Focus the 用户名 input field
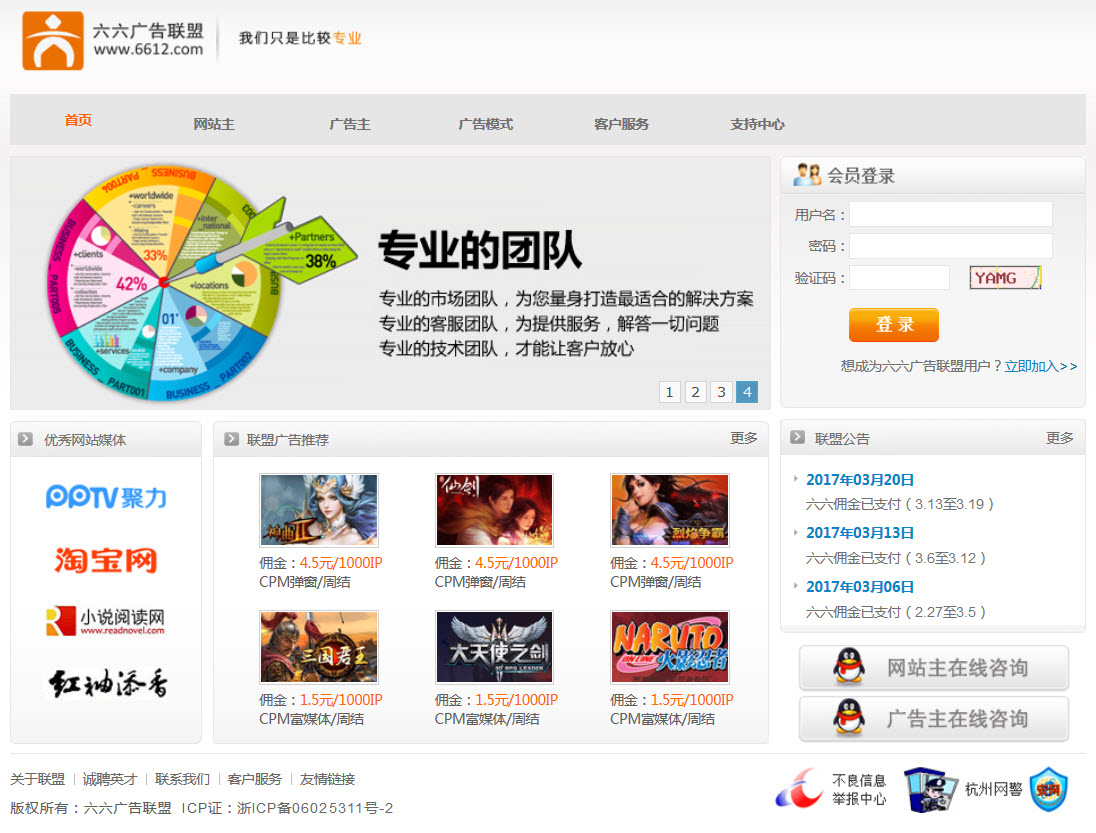Viewport: 1096px width, 833px height. pyautogui.click(x=950, y=214)
